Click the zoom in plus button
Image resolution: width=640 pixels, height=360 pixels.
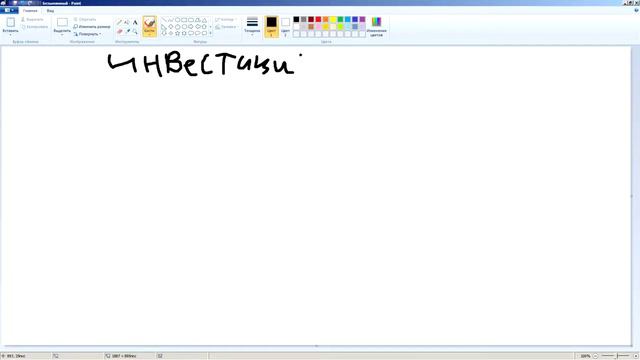click(x=636, y=356)
